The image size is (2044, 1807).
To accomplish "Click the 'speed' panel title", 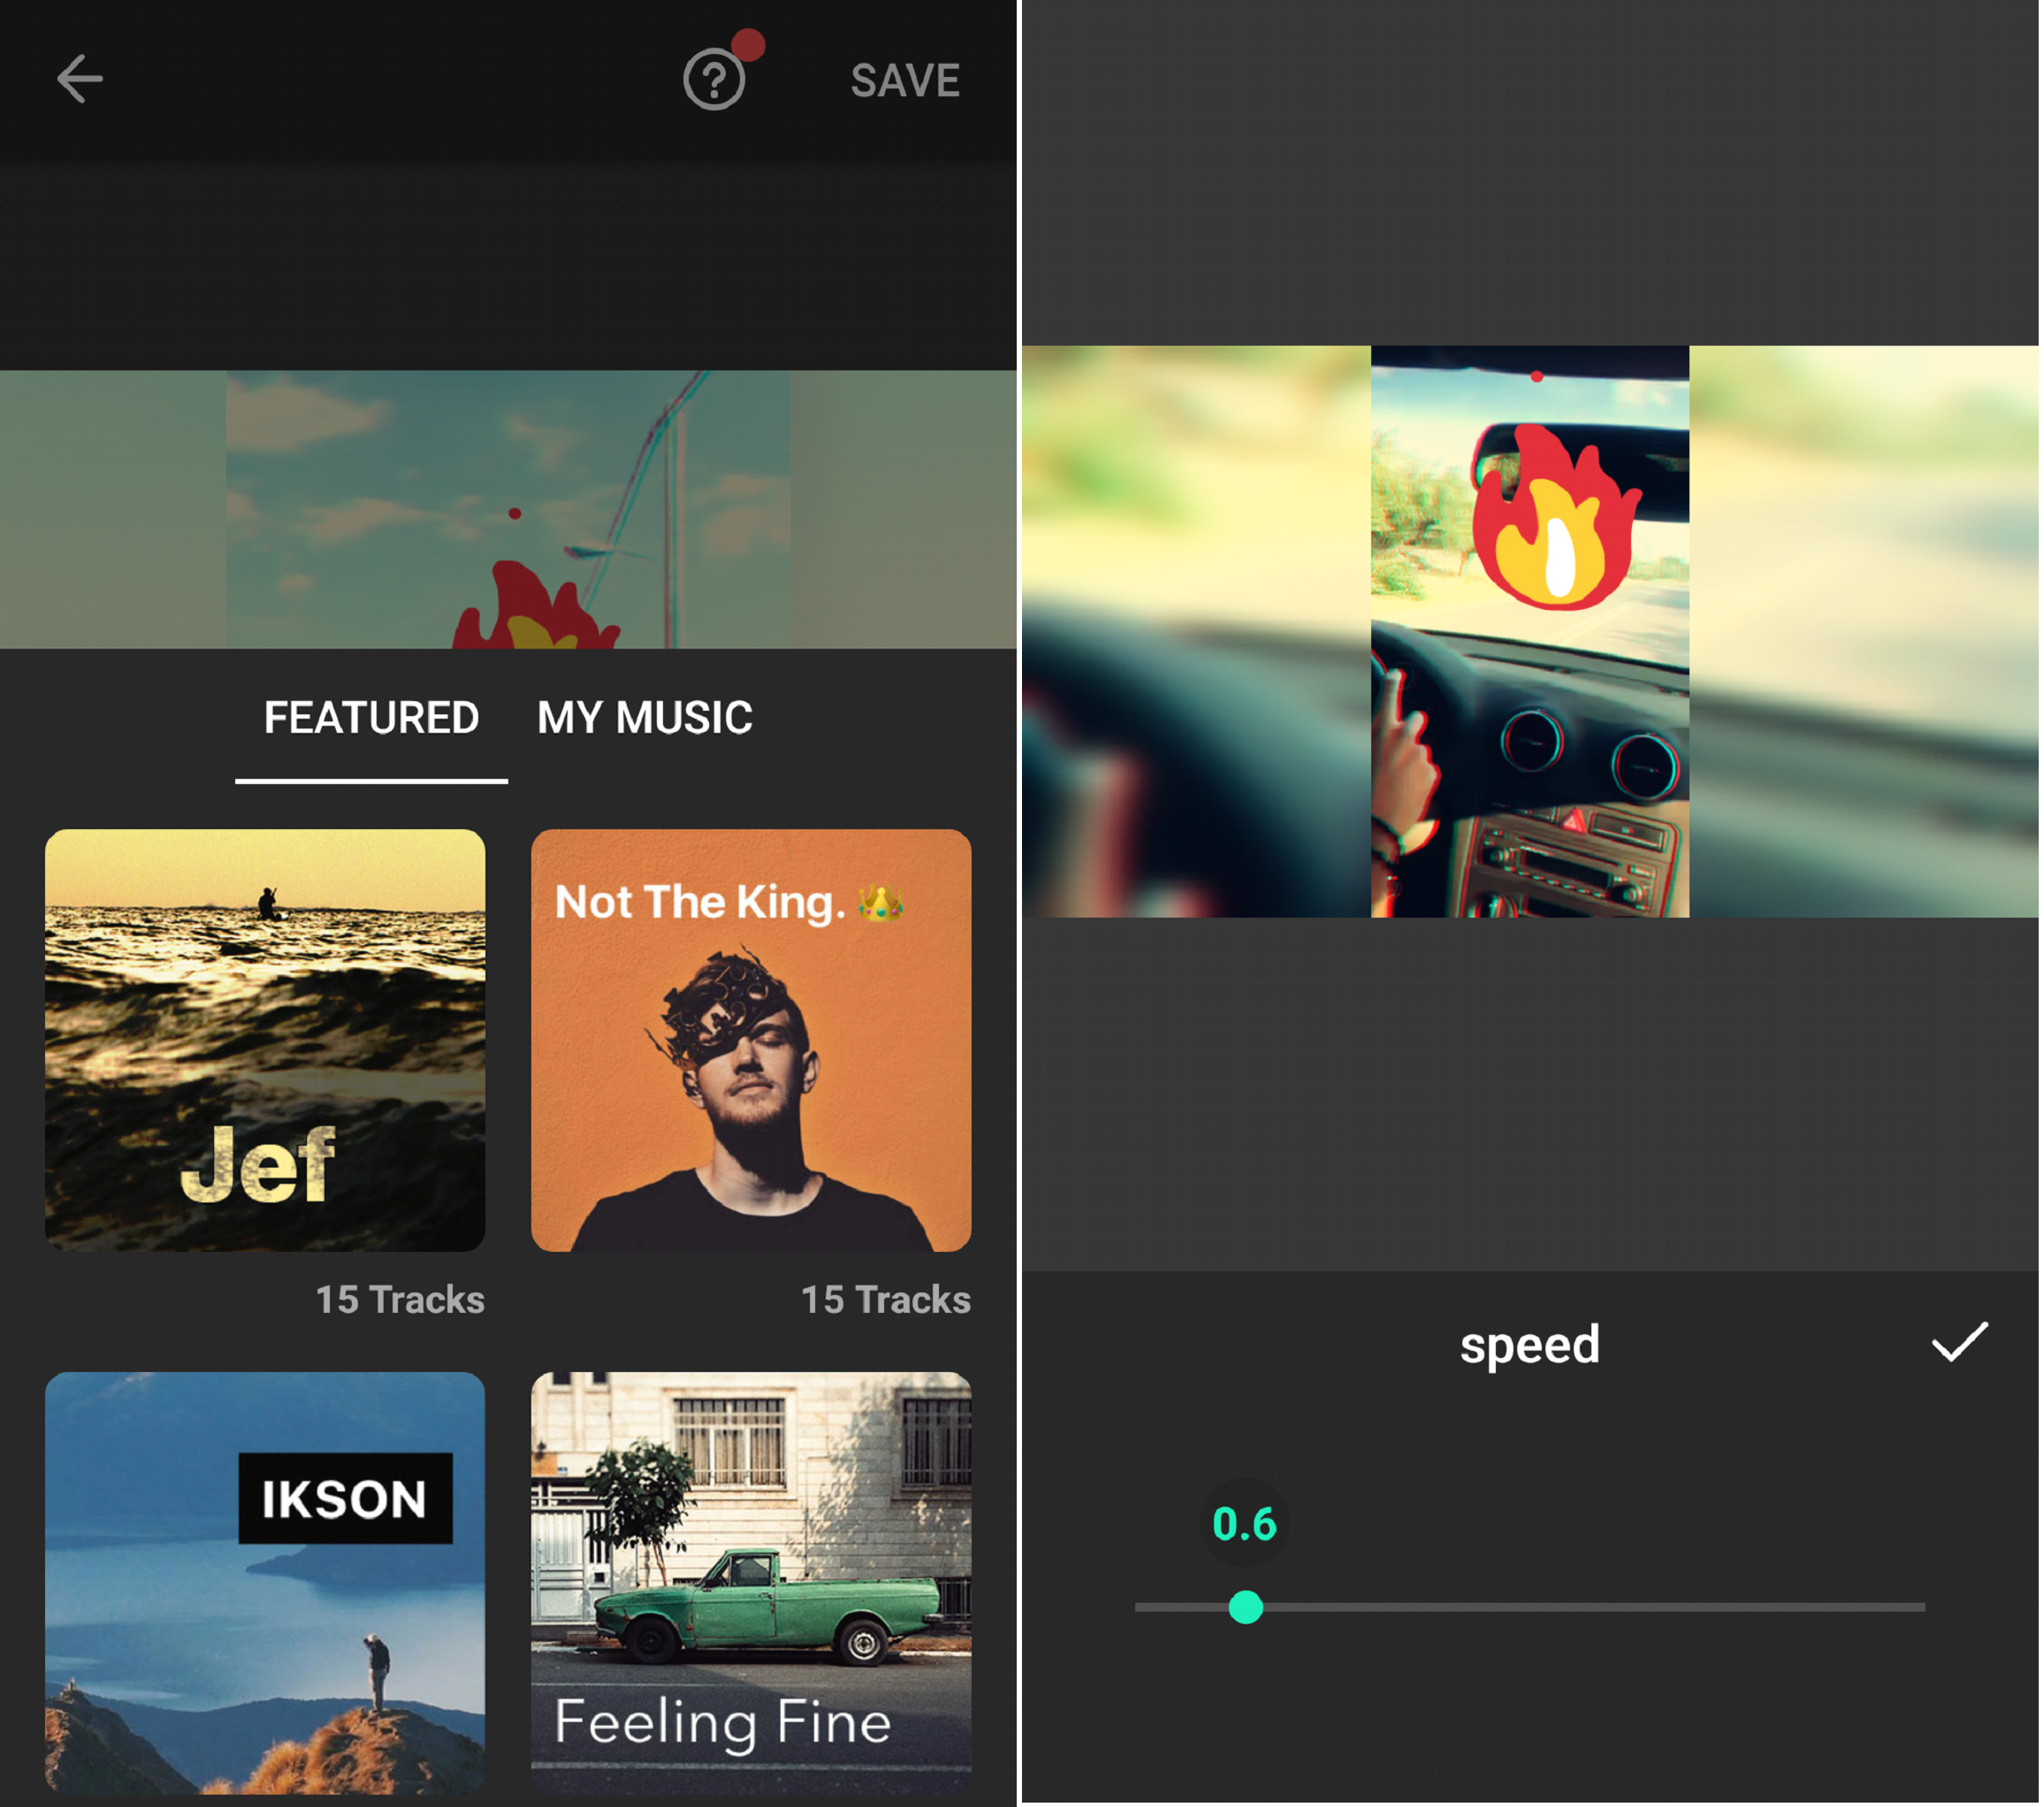I will (1530, 1345).
